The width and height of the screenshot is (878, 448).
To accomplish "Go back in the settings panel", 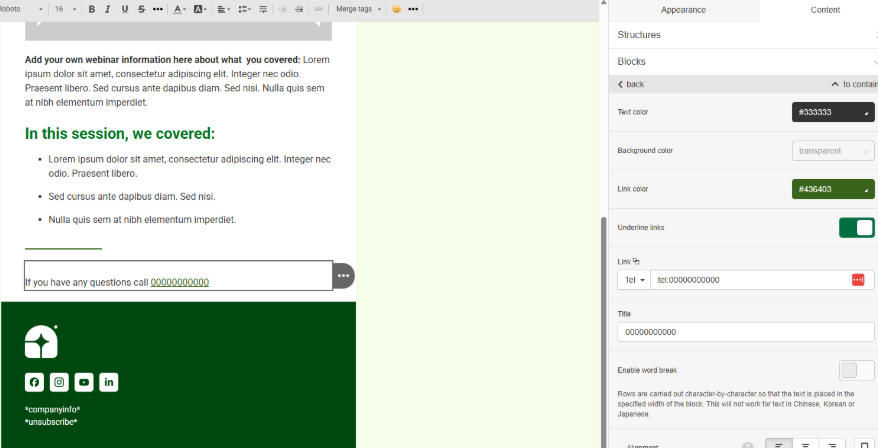I will tap(631, 84).
